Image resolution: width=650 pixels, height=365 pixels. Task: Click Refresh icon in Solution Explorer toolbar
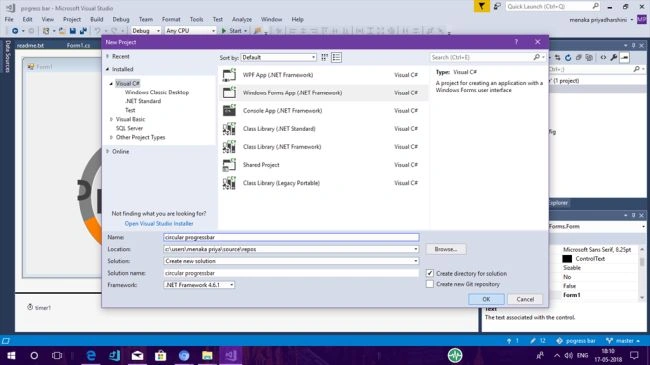pyautogui.click(x=568, y=57)
